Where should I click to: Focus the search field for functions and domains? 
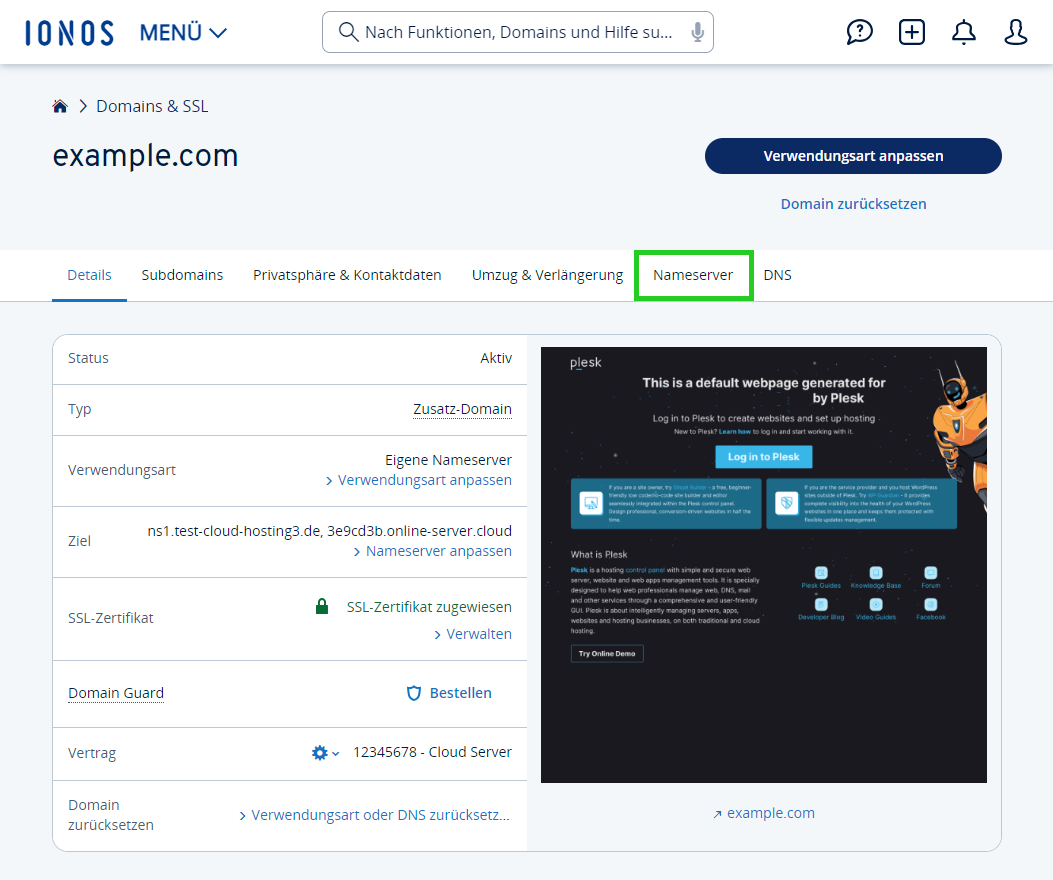(x=518, y=32)
